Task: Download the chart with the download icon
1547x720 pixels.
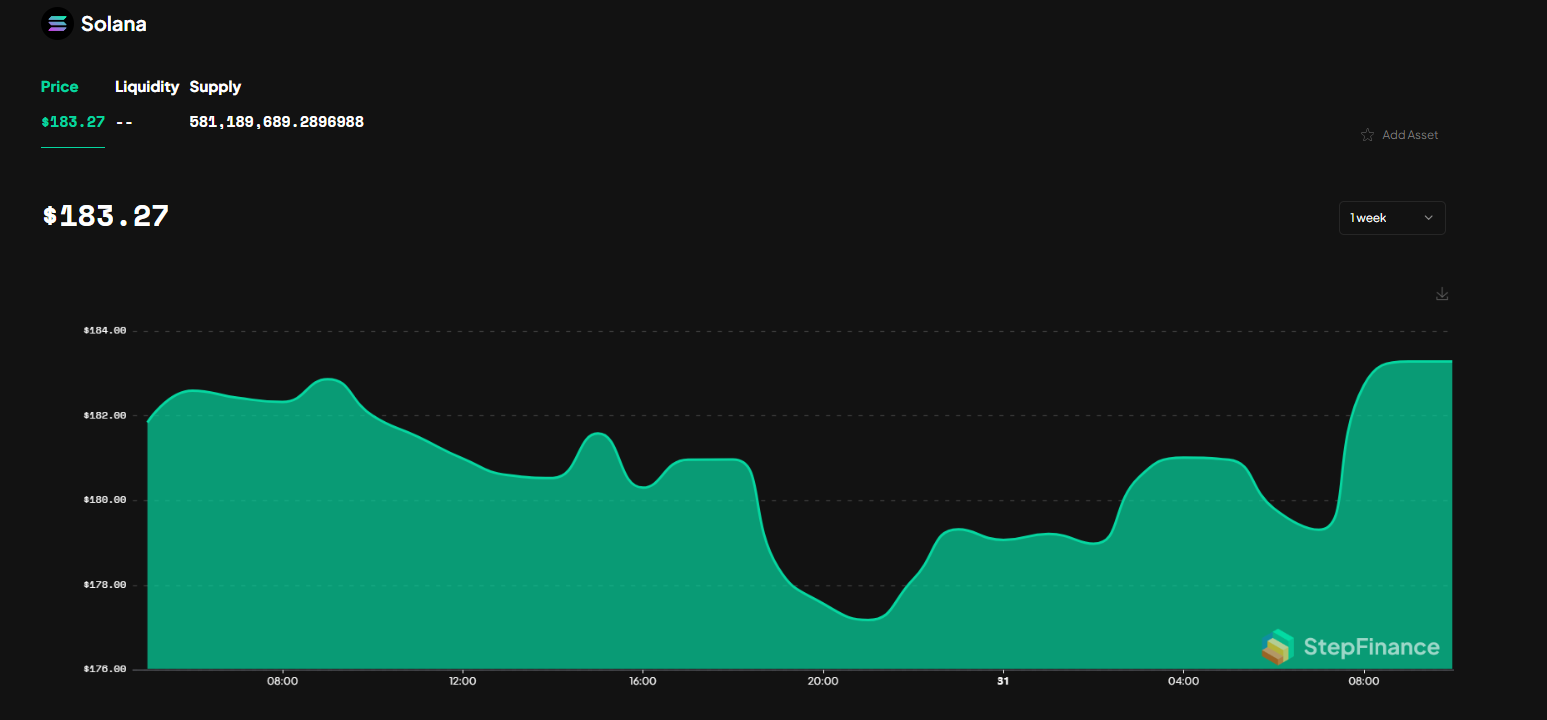Action: point(1441,294)
